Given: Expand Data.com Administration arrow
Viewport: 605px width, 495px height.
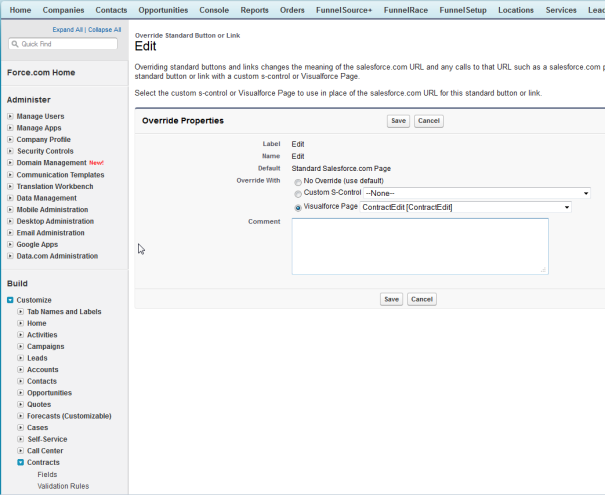Looking at the screenshot, I should [x=10, y=256].
